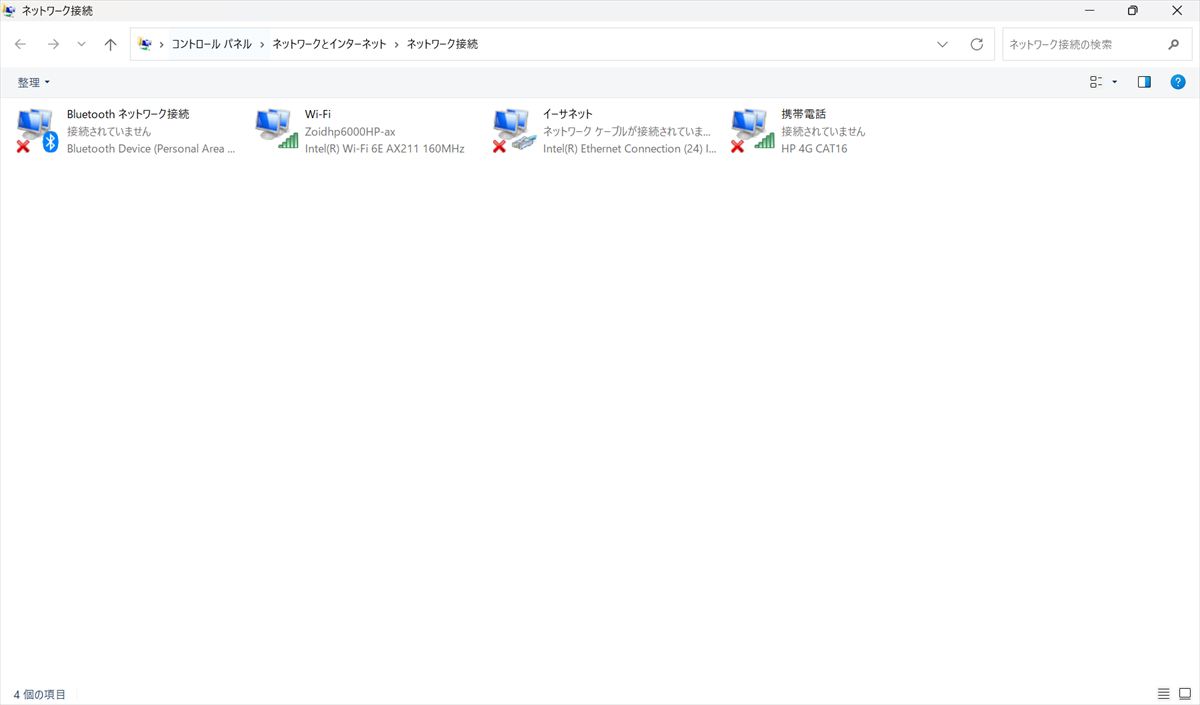This screenshot has height=705, width=1200.
Task: Go up one folder level
Action: [x=111, y=44]
